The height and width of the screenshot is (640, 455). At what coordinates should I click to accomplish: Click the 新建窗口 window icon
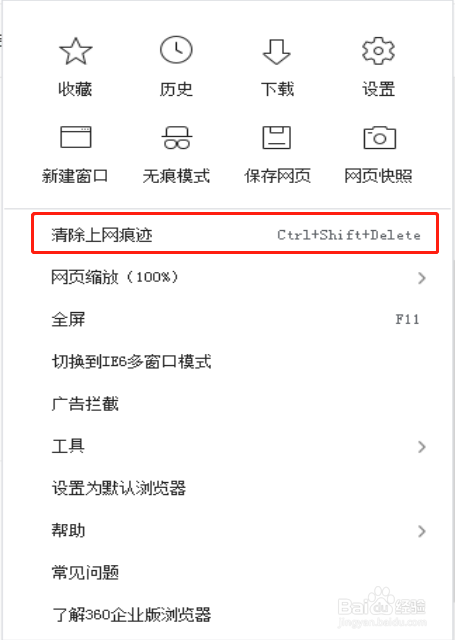[75, 137]
